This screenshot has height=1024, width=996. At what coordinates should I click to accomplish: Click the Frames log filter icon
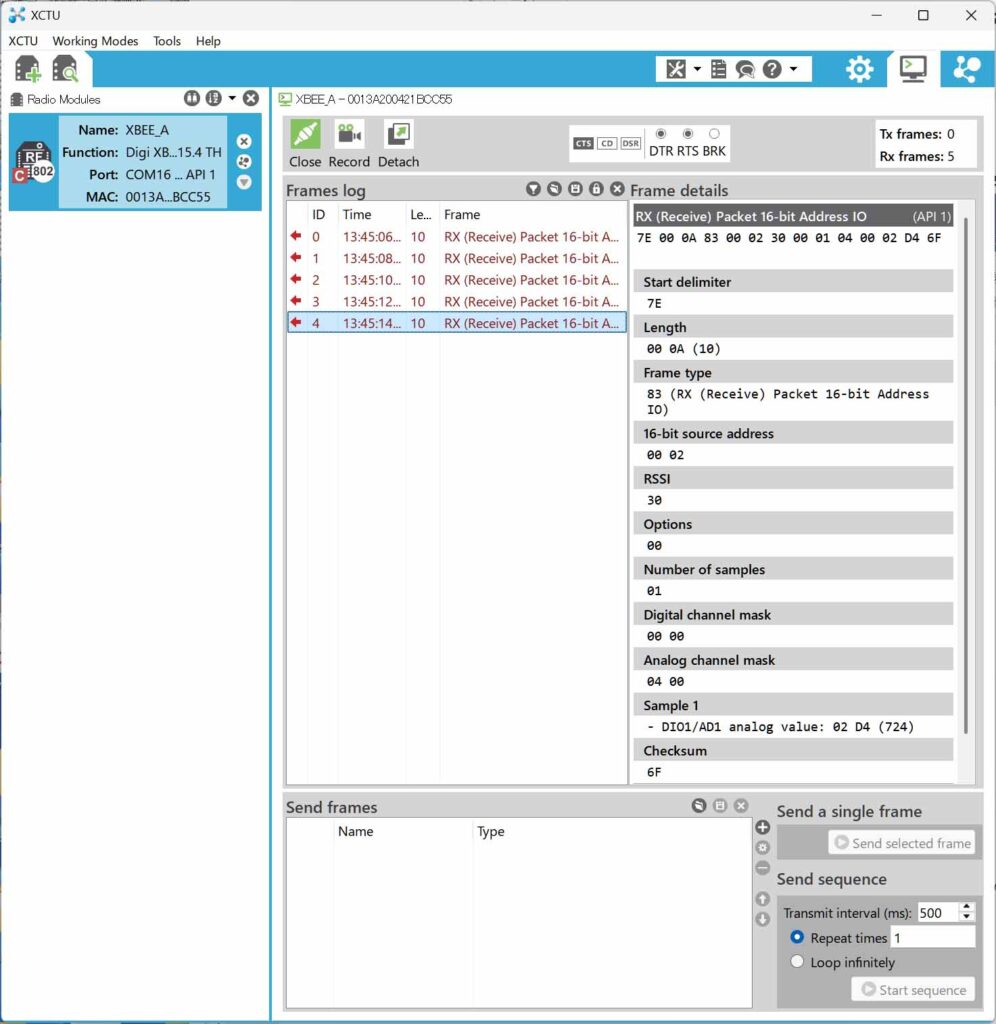(x=534, y=189)
